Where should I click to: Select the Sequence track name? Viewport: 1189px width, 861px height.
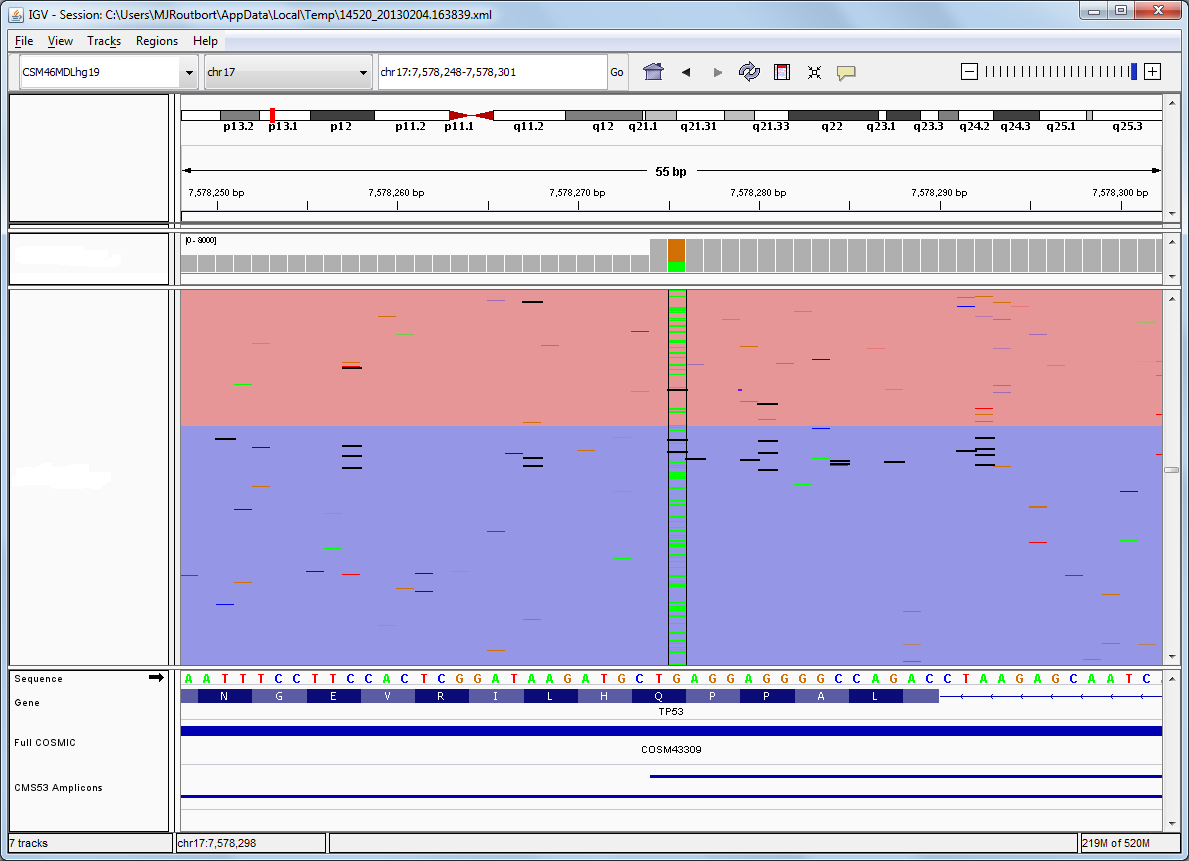[38, 679]
